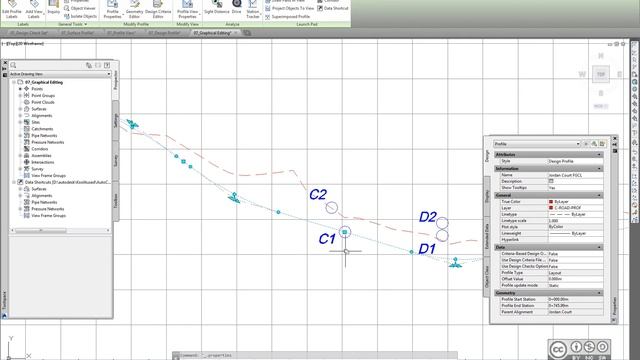Viewport: 640px width, 360px height.
Task: Expand the Point Groups tree node
Action: (20, 96)
